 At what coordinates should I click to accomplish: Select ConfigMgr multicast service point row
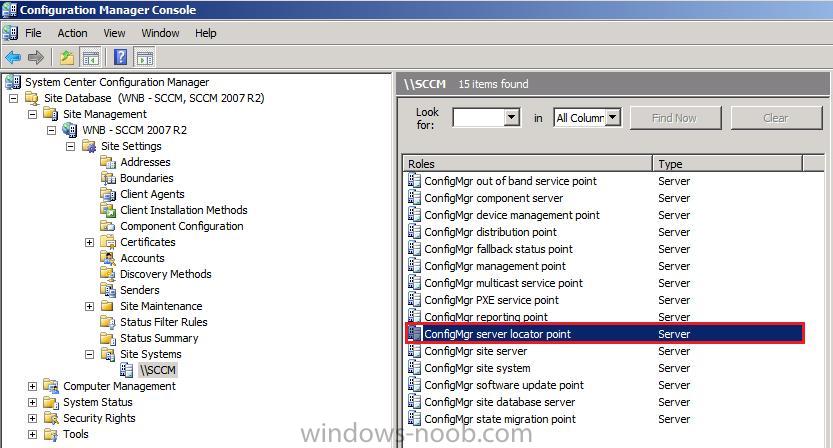605,283
